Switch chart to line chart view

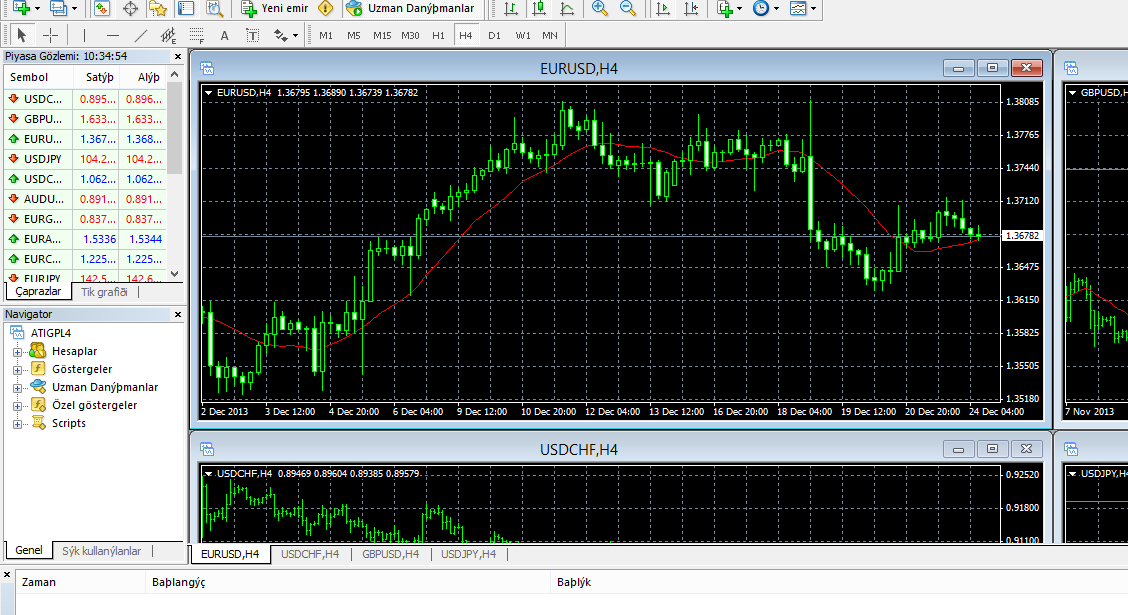pos(567,9)
